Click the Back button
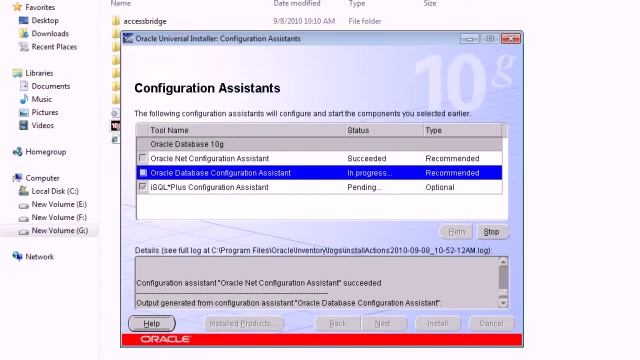Screen dimensions: 640x360 338,324
